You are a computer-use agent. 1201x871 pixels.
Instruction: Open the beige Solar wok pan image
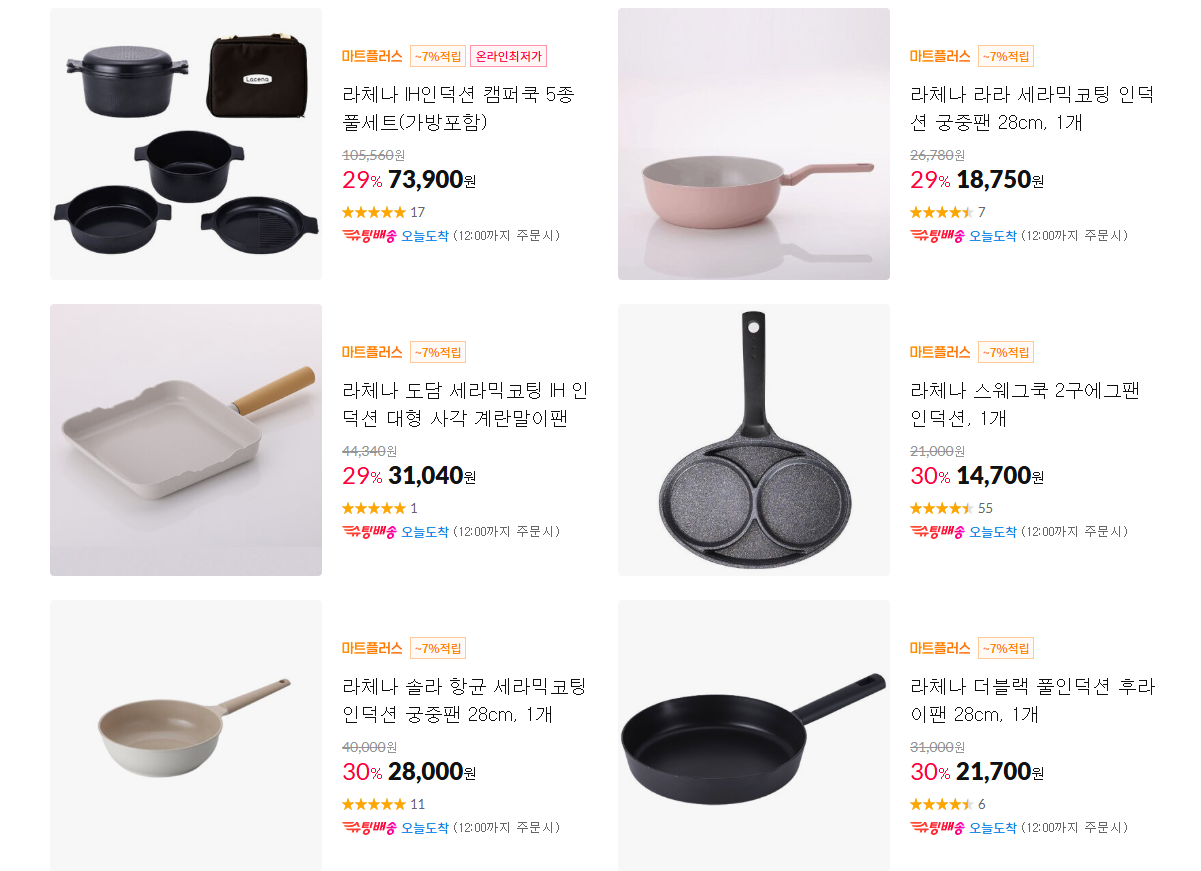[186, 736]
